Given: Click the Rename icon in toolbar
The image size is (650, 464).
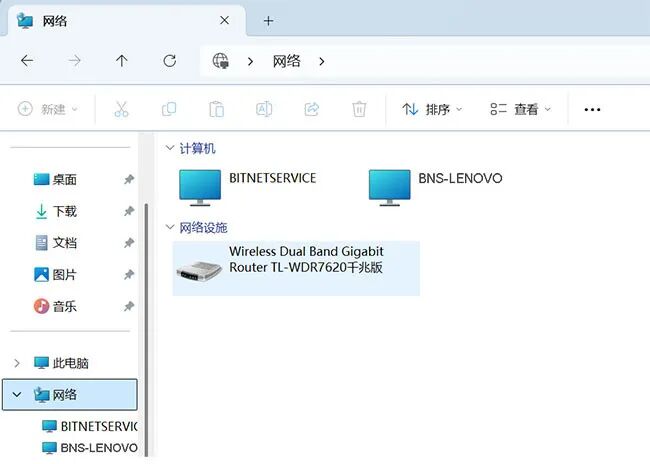Looking at the screenshot, I should [x=264, y=109].
